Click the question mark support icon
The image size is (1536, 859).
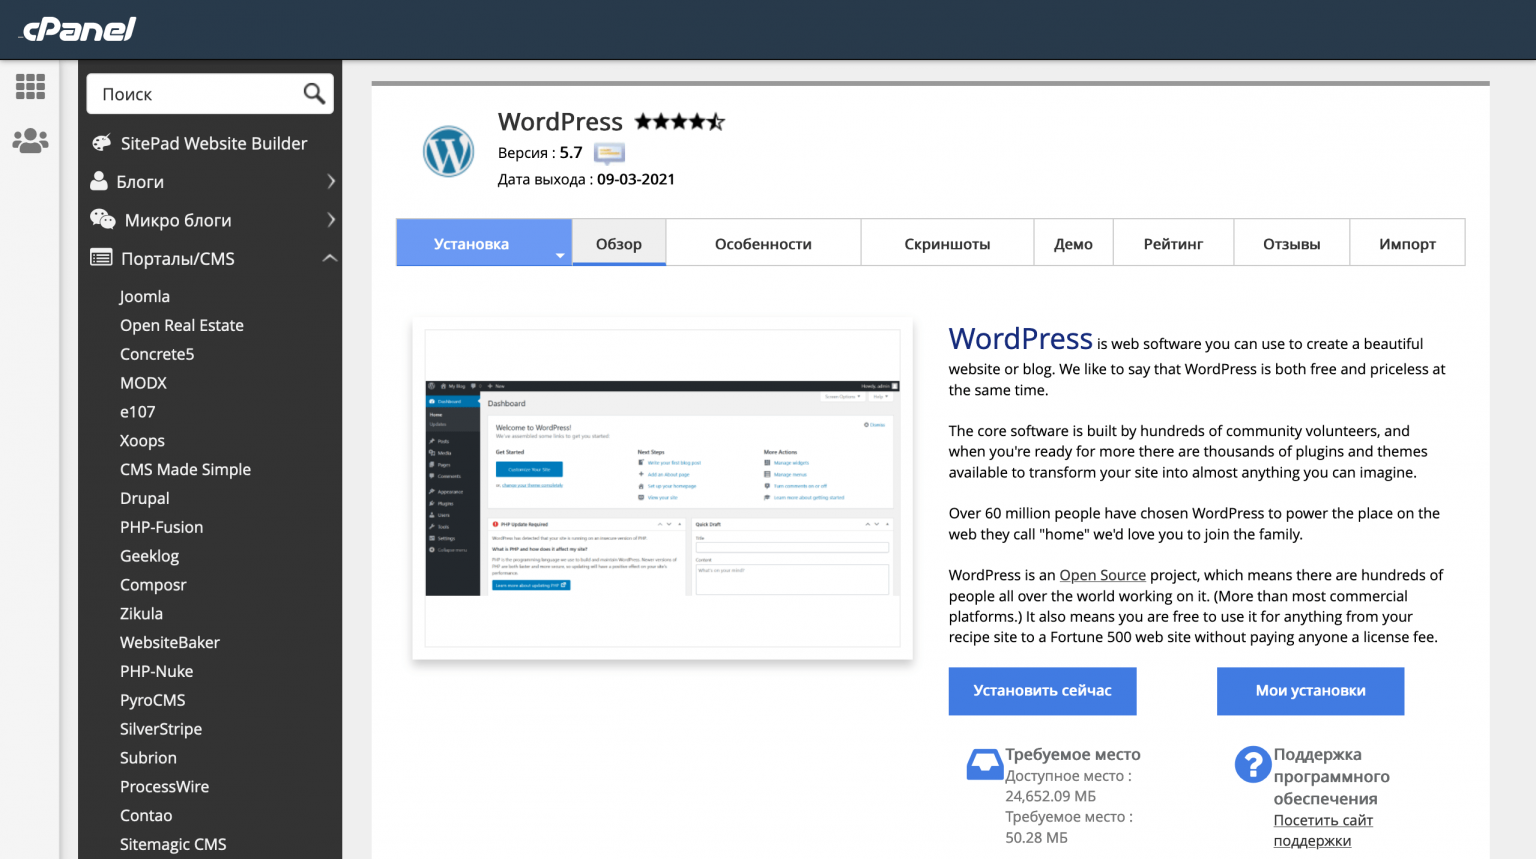pos(1253,764)
